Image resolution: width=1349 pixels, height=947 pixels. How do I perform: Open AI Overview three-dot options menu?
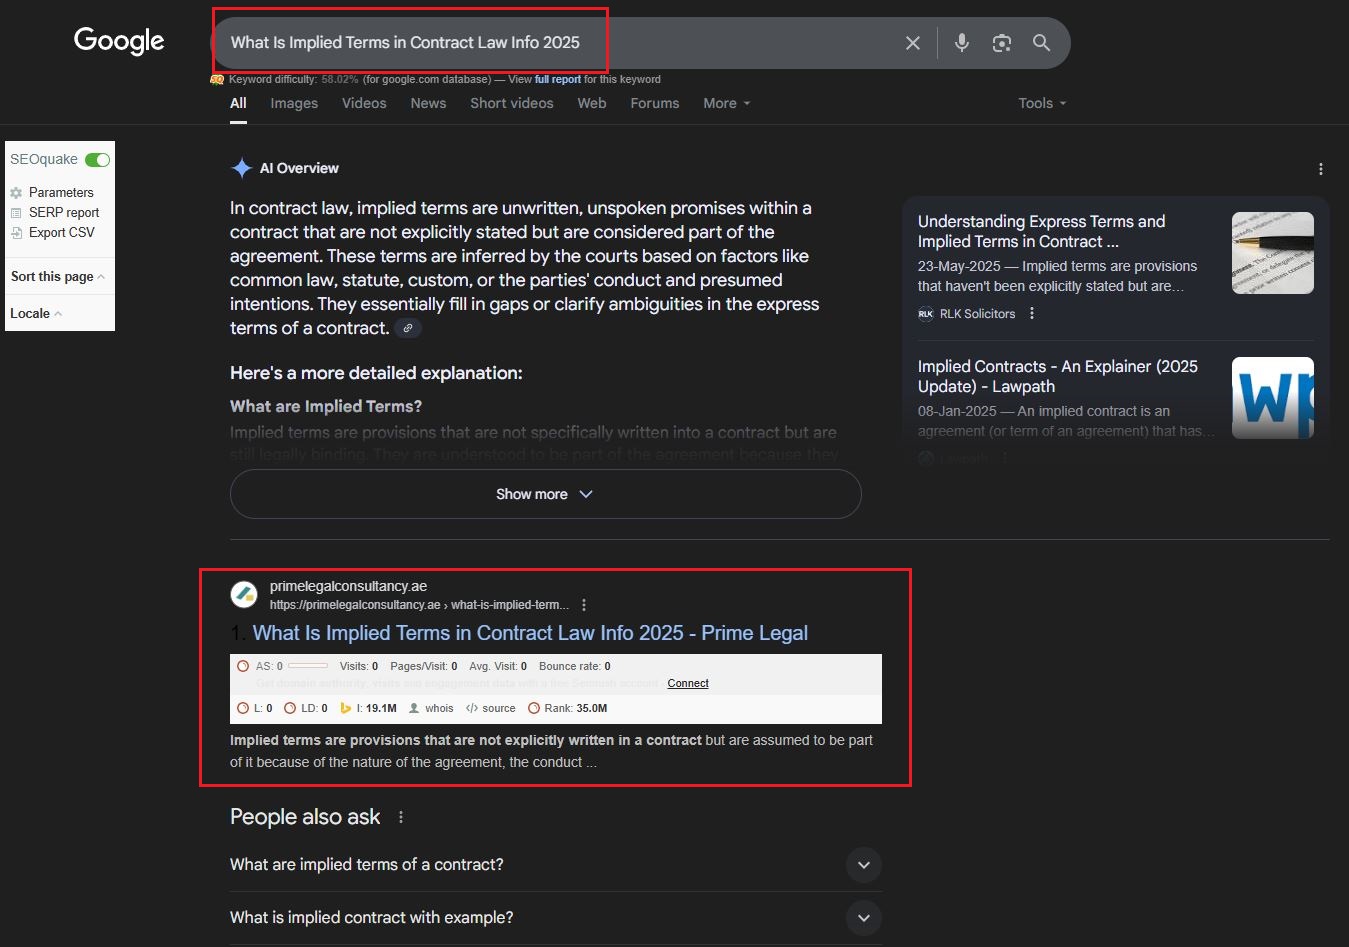1320,169
